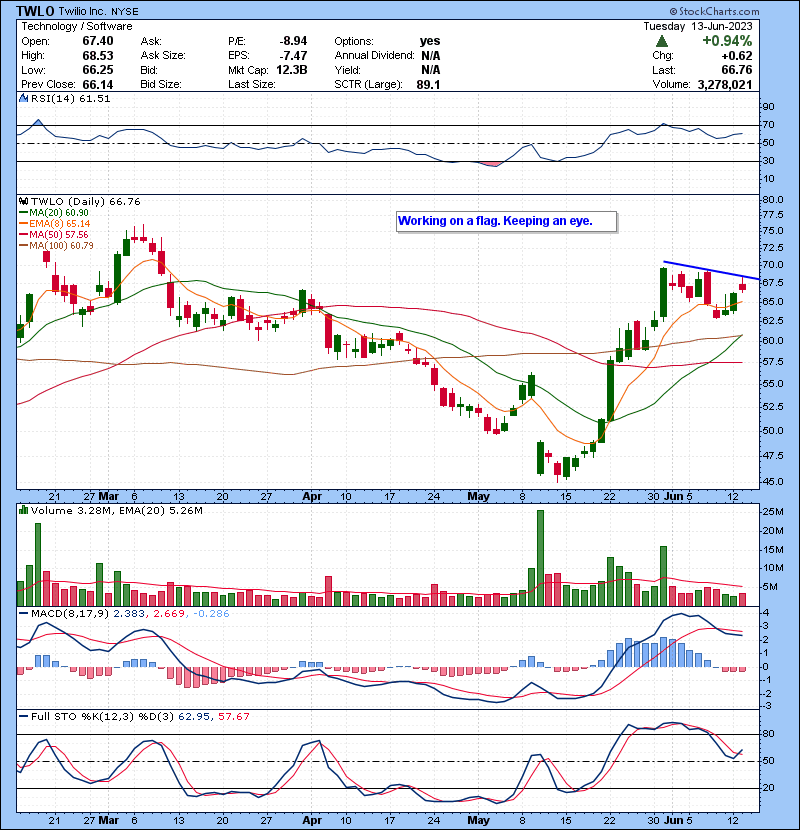Click the Volume 3.28M, EMA(20) 5.26M label
Image resolution: width=800 pixels, height=830 pixels.
point(116,511)
